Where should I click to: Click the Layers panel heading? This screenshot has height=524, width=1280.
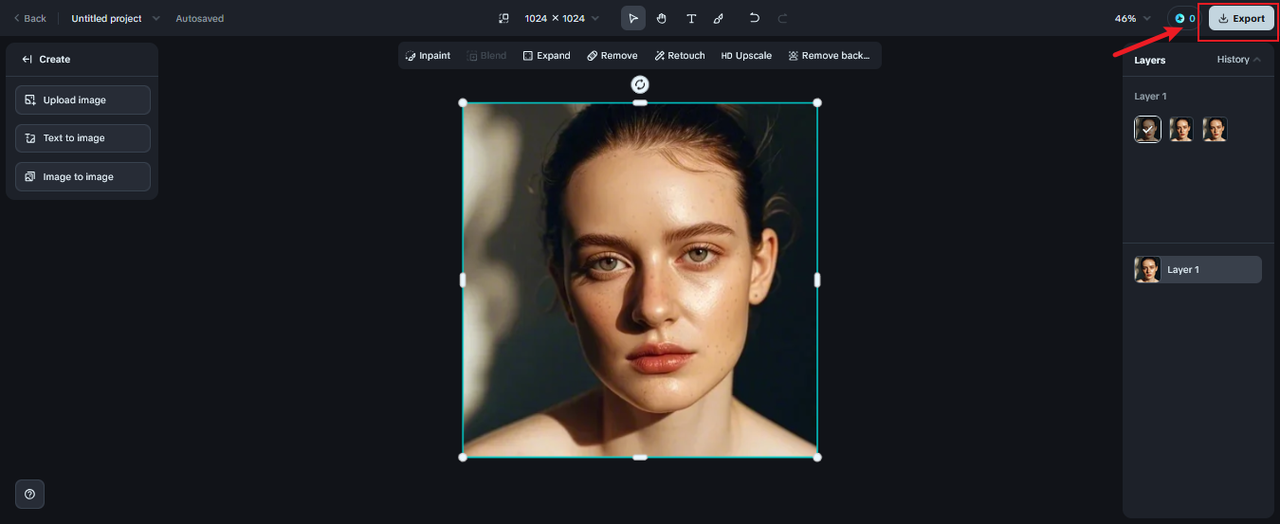(1150, 60)
